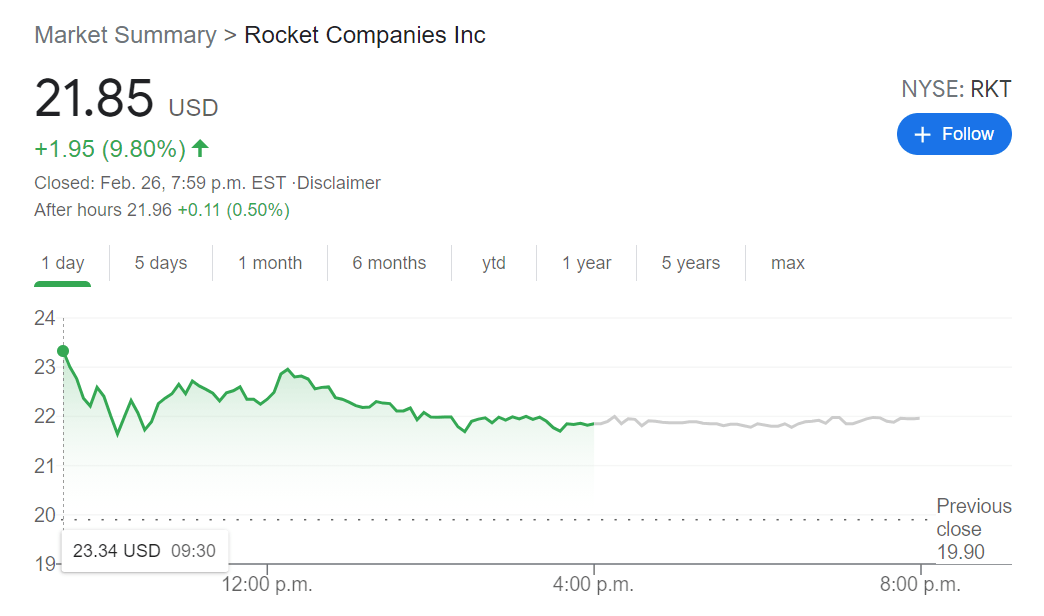
Task: Follow Rocket Companies stock
Action: click(x=954, y=133)
